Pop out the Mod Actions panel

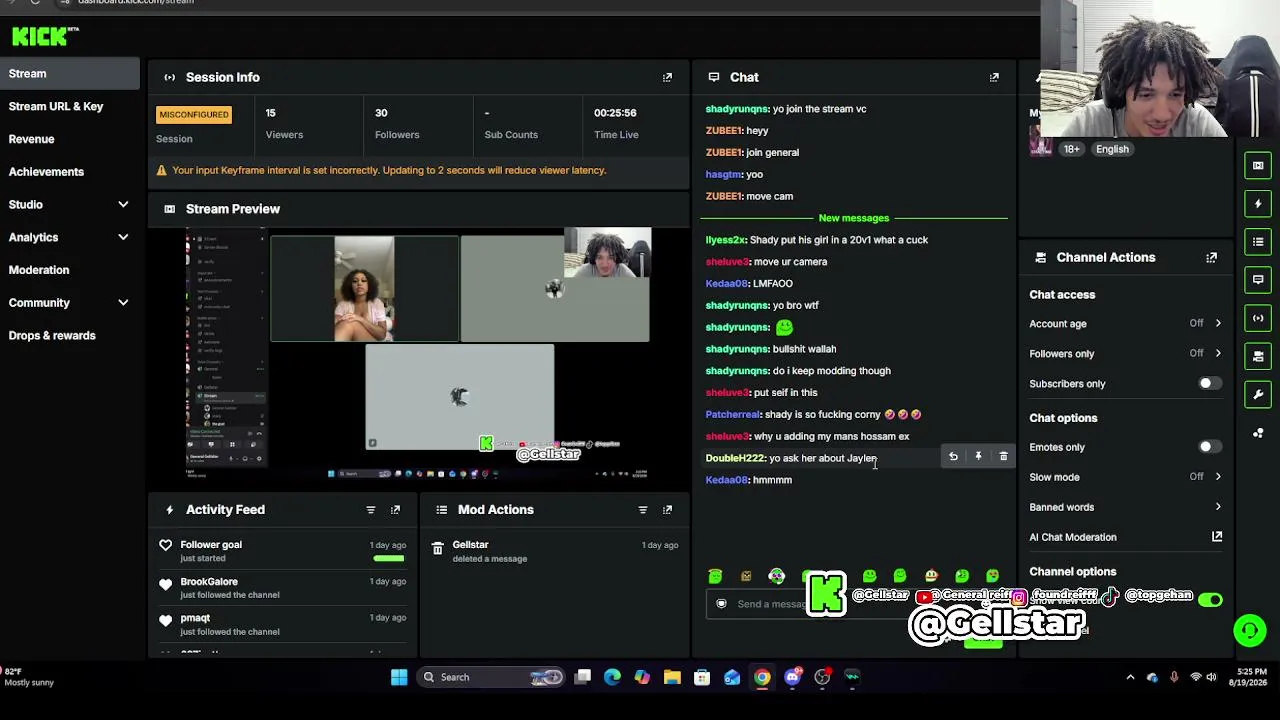pos(667,510)
